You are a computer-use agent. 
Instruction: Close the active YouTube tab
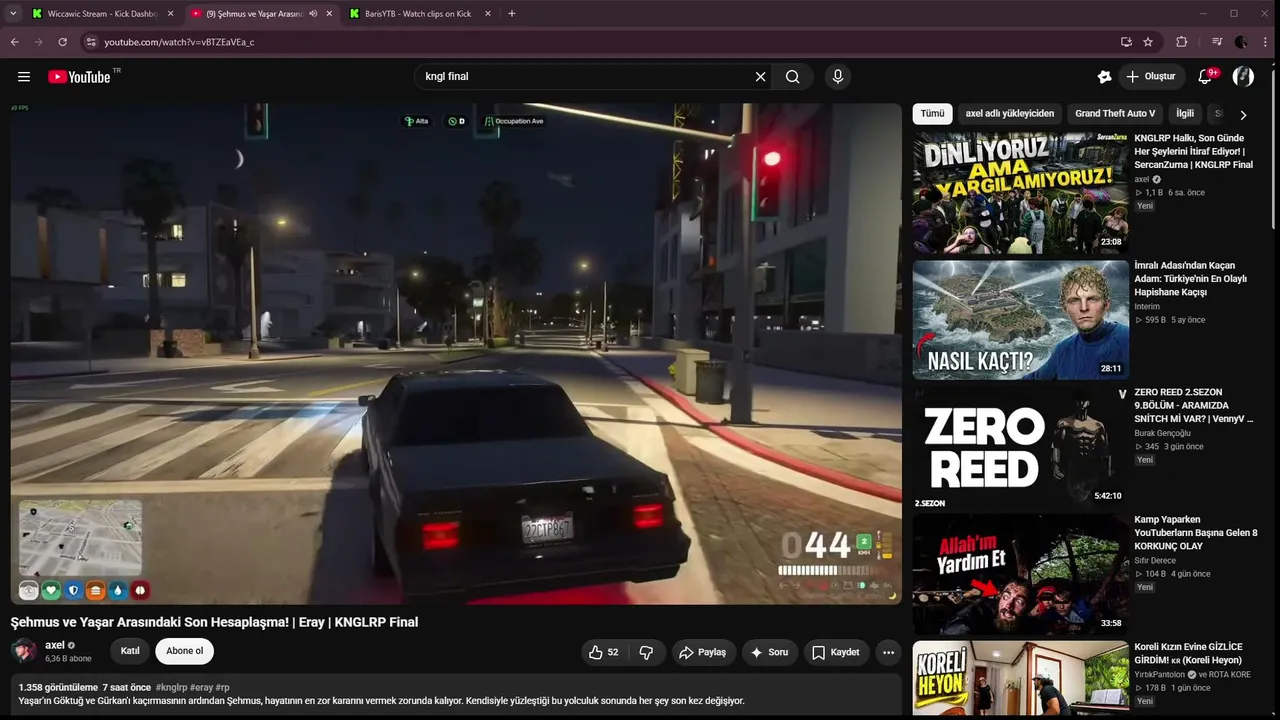tap(329, 14)
